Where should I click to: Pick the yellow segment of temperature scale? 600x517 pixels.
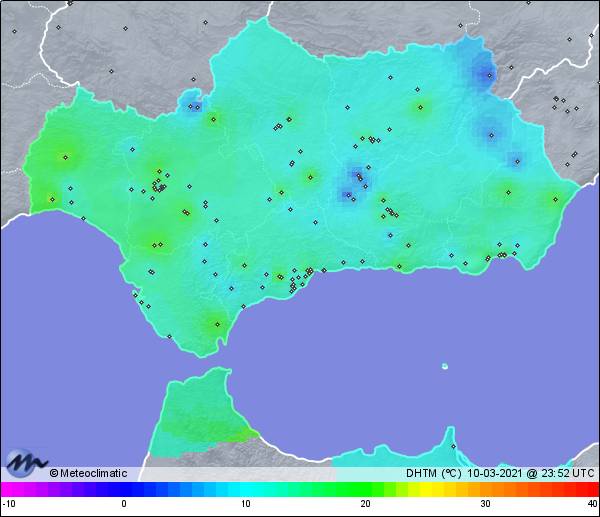426,489
